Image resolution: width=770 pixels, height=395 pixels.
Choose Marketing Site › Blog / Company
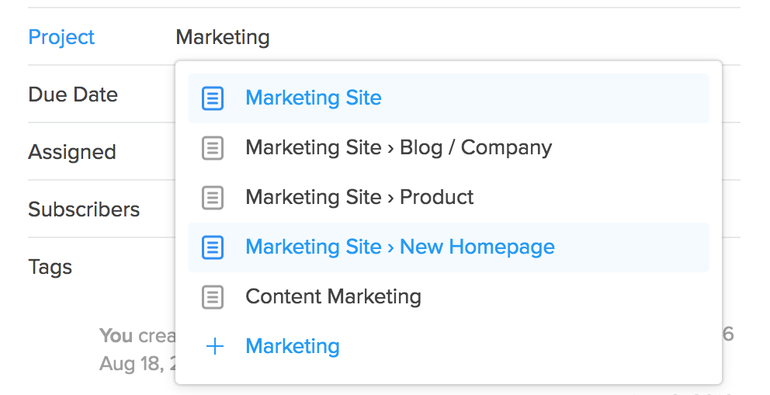click(448, 148)
